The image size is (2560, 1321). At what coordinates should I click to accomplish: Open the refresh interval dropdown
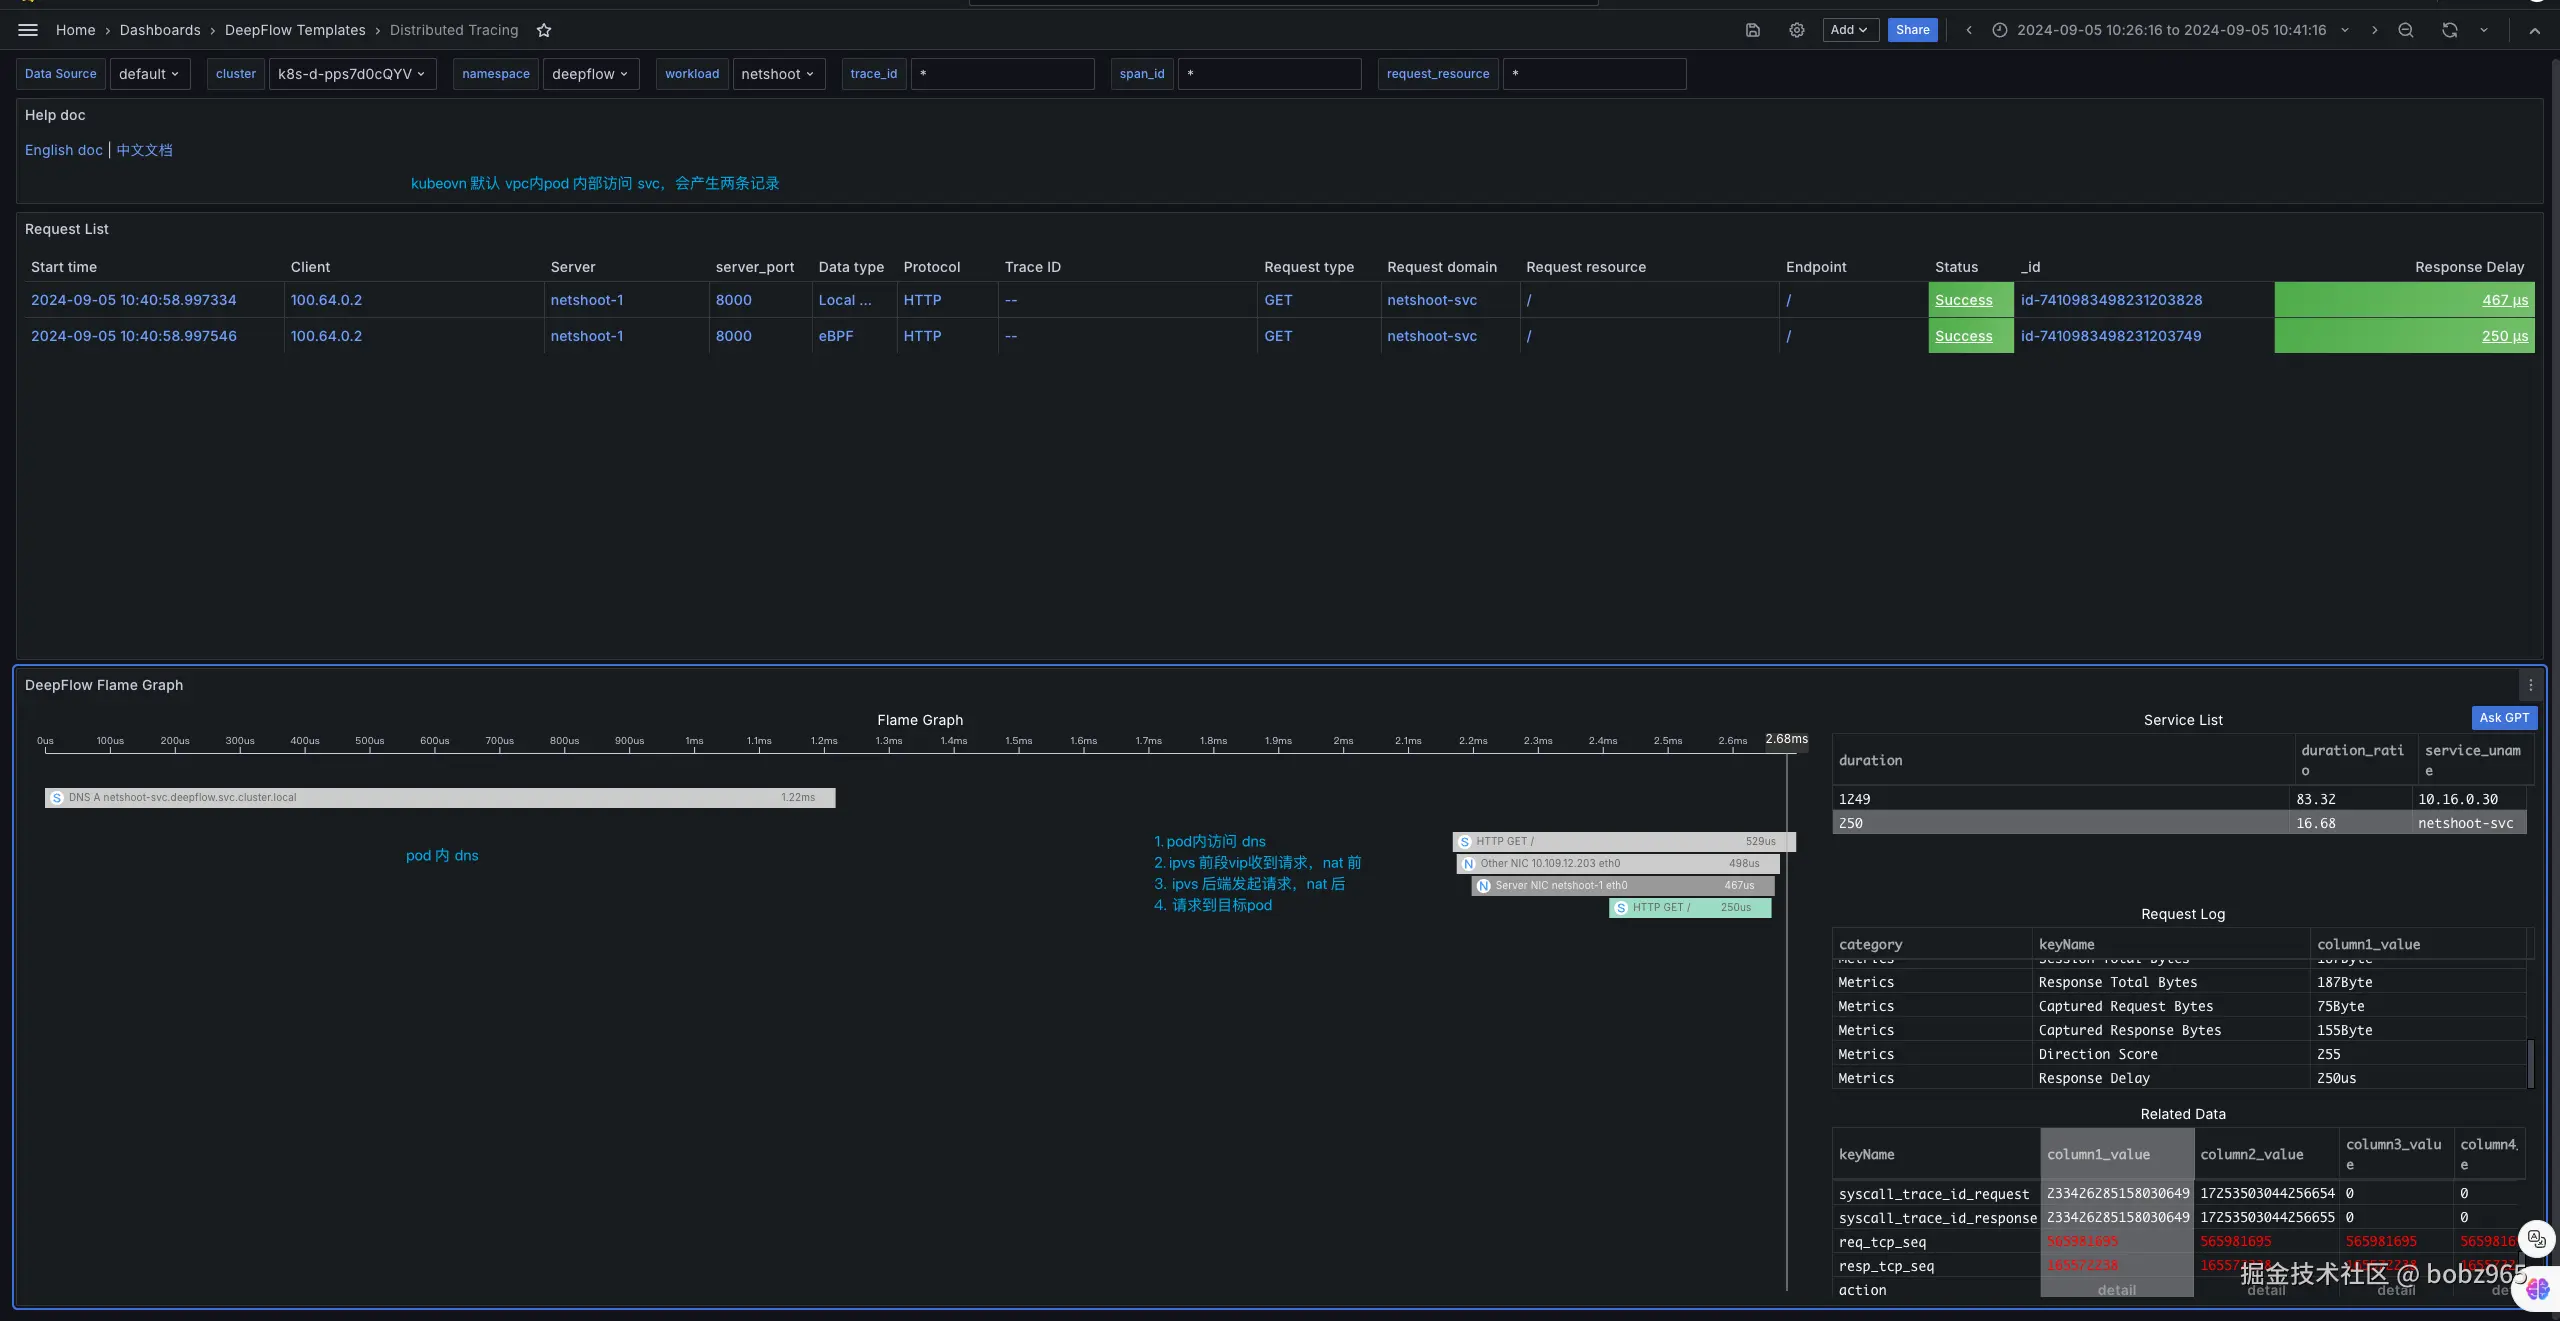point(2484,30)
